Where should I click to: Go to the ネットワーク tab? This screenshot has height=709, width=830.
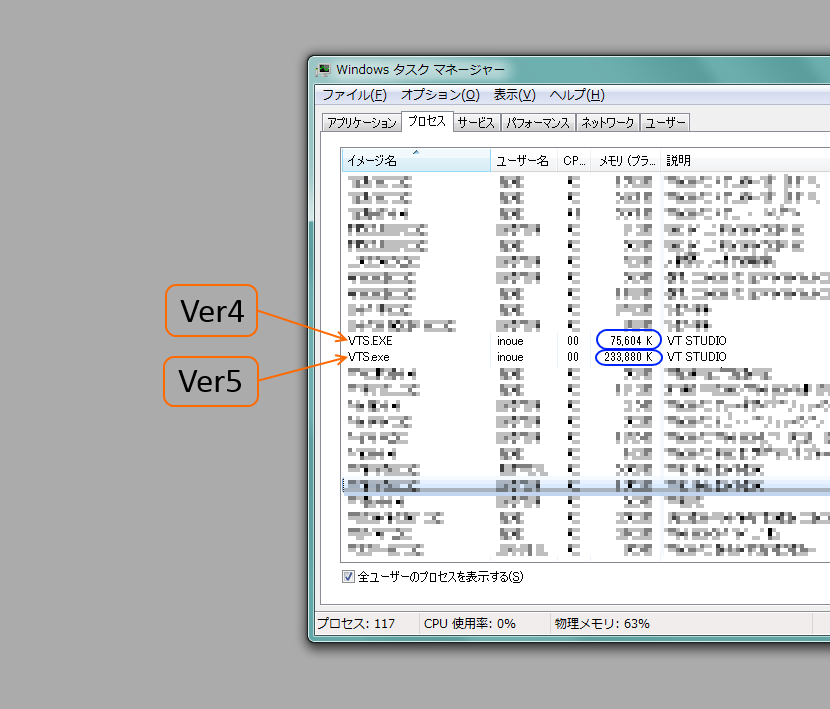[x=608, y=123]
